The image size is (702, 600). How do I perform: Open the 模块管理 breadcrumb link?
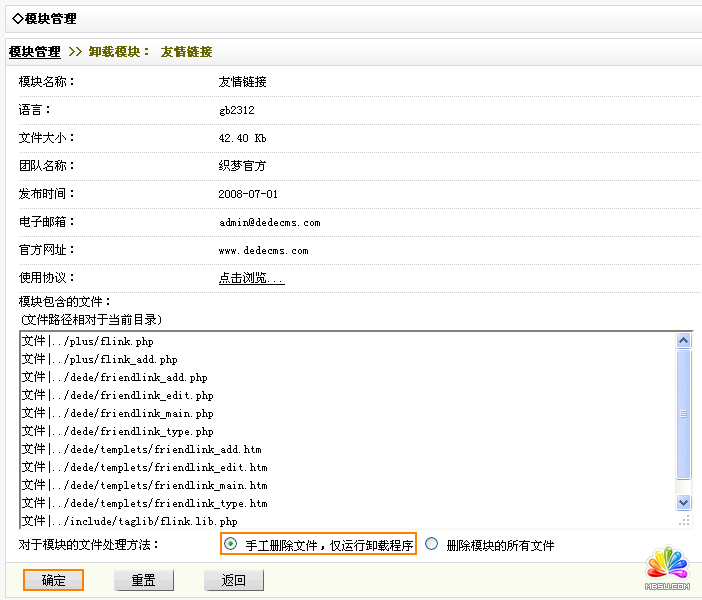[x=34, y=51]
